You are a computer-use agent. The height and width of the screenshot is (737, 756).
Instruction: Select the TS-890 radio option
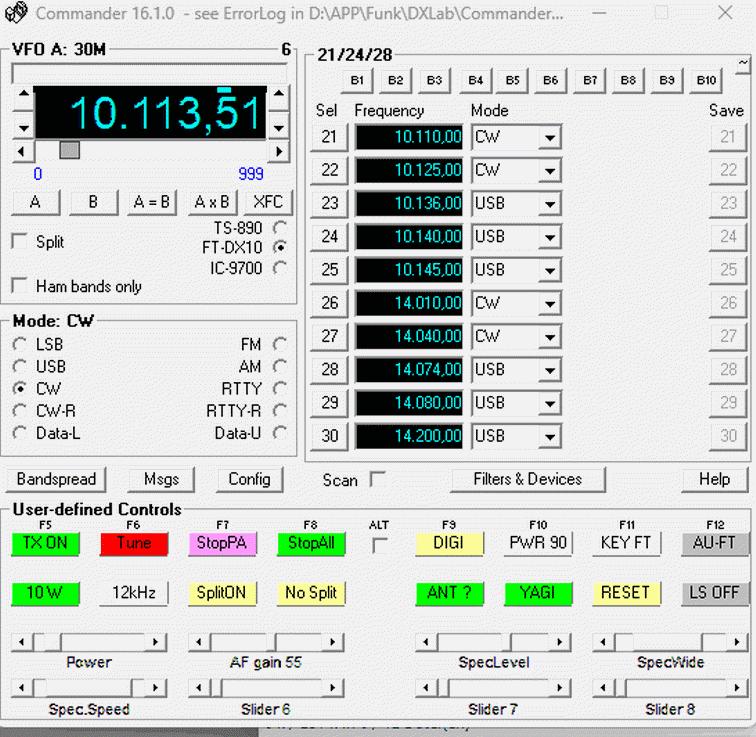coord(280,228)
